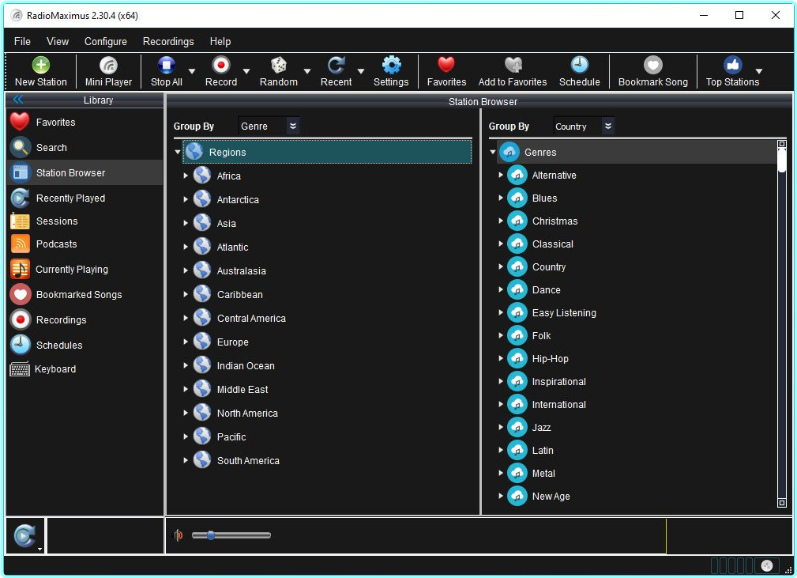Select the Antarctica tree item
Screen dimensions: 797x578
237,199
